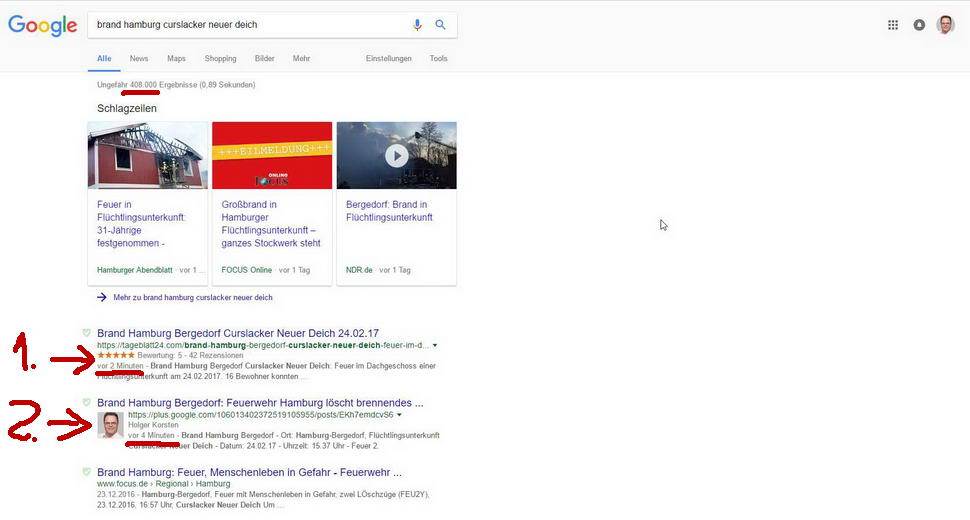The height and width of the screenshot is (520, 970).
Task: Click NDR.de source label
Action: point(359,270)
